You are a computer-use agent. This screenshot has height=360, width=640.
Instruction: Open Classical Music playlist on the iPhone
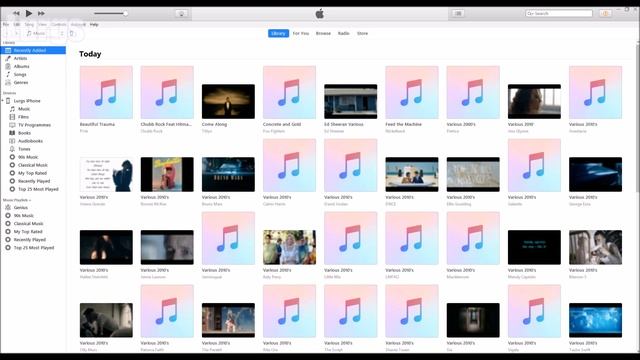click(x=33, y=165)
